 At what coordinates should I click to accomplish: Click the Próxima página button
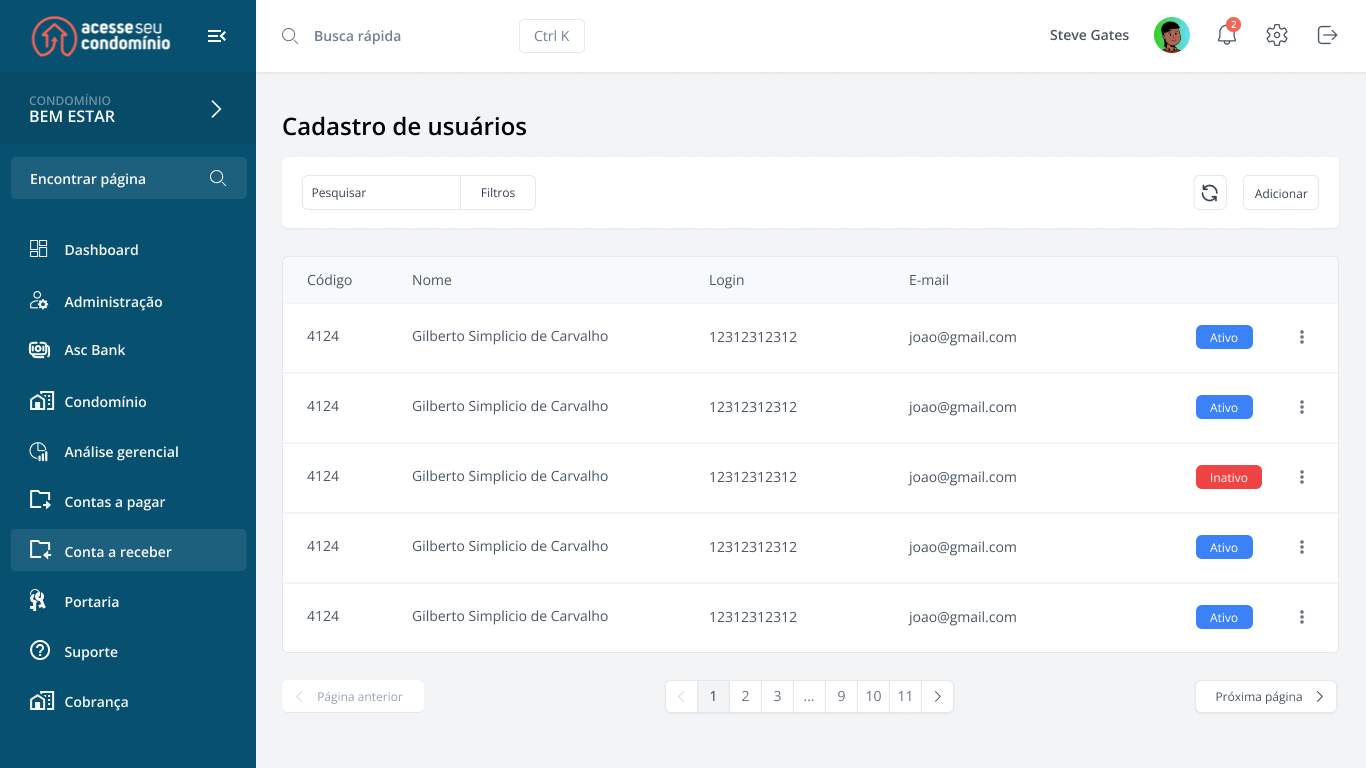pos(1266,697)
